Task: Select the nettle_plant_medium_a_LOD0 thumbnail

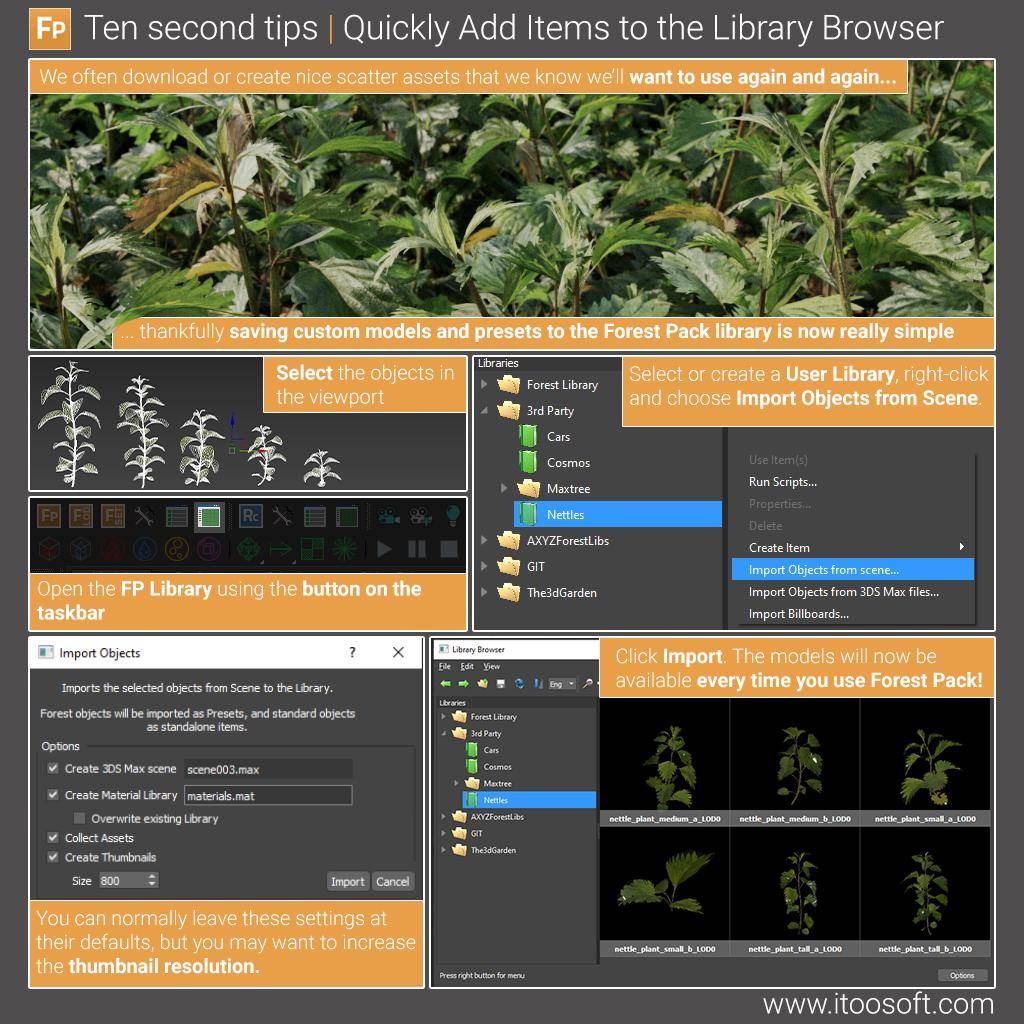Action: pos(665,763)
